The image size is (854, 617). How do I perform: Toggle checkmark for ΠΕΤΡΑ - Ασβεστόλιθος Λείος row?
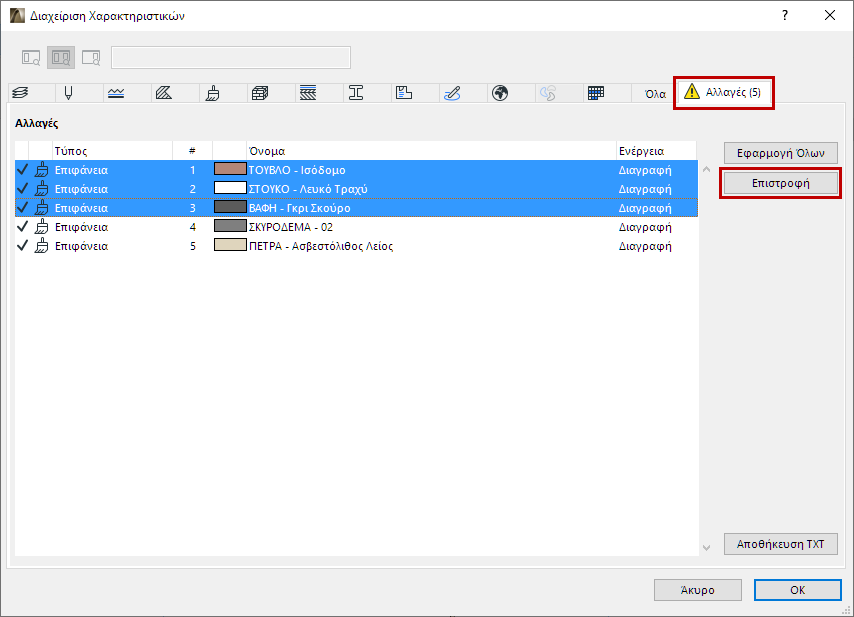coord(22,246)
